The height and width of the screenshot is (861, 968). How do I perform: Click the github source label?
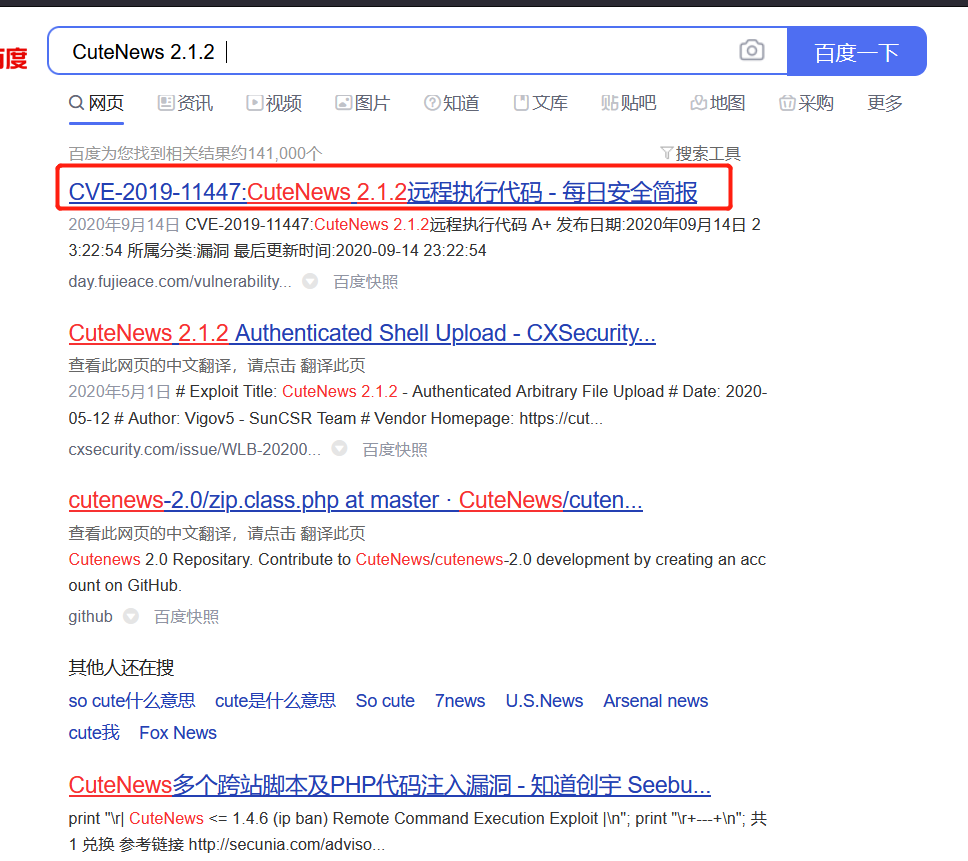[x=91, y=617]
